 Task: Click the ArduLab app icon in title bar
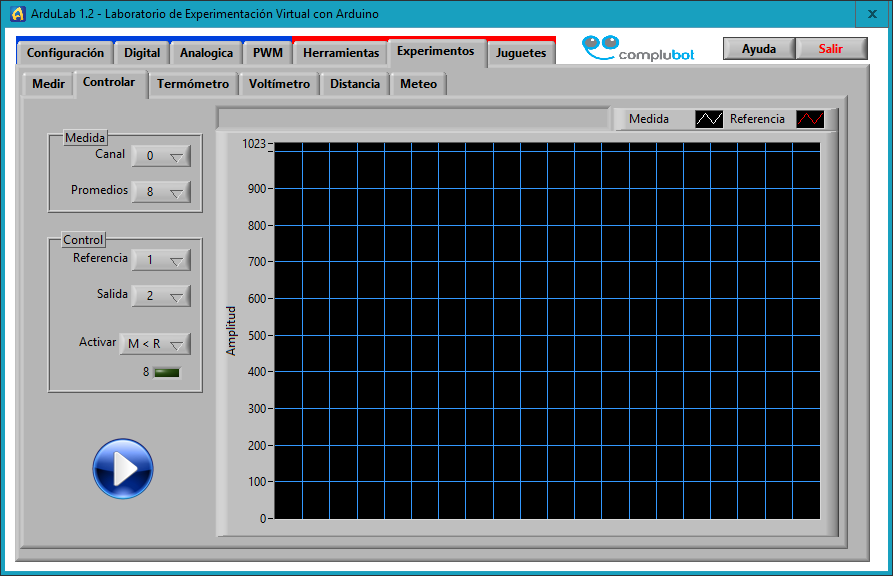pyautogui.click(x=16, y=14)
